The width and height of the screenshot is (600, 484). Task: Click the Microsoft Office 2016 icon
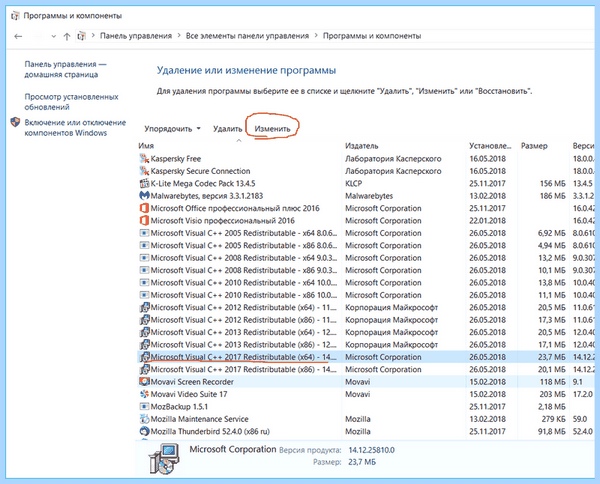(x=144, y=208)
